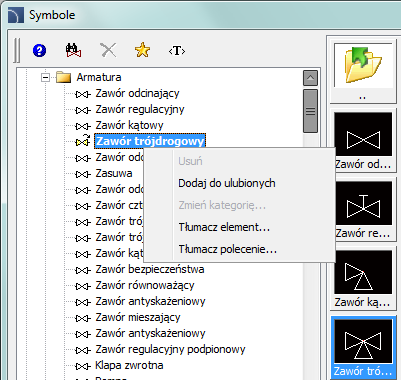The width and height of the screenshot is (401, 380).
Task: Click the valve icon beside Zawór bezpieczeństwa
Action: (x=83, y=270)
